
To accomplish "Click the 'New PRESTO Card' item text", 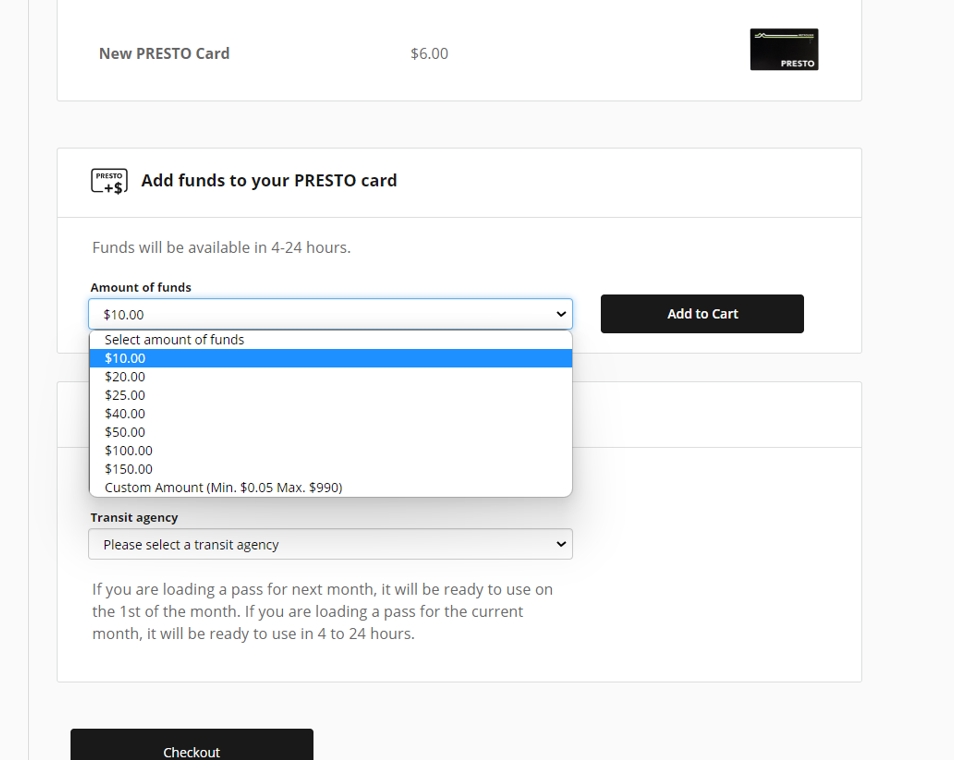I will coord(164,54).
